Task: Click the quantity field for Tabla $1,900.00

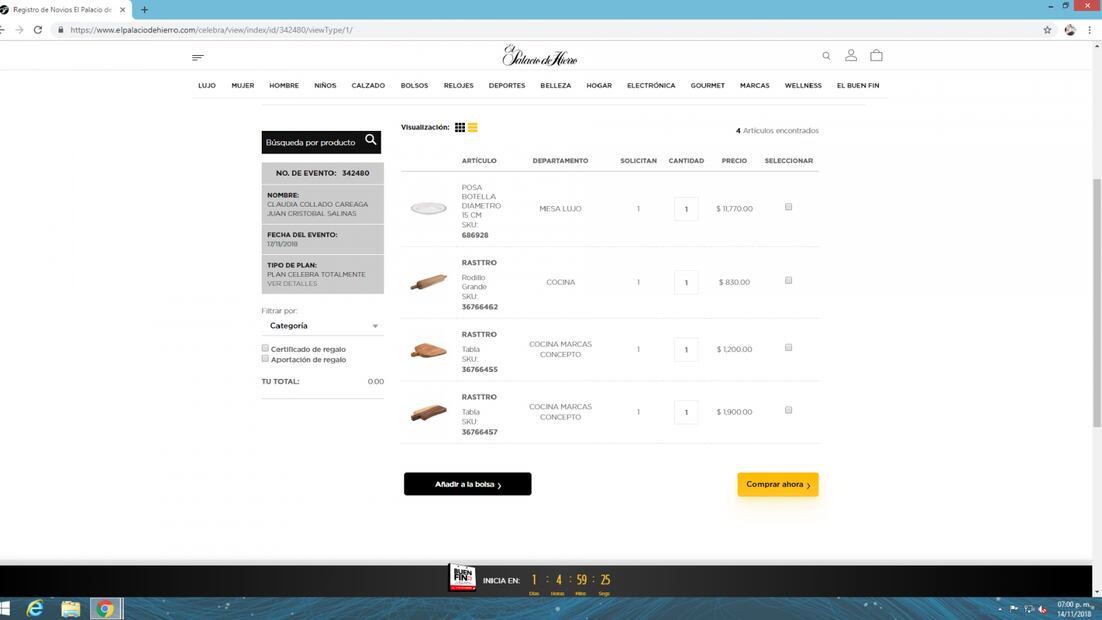Action: (686, 412)
